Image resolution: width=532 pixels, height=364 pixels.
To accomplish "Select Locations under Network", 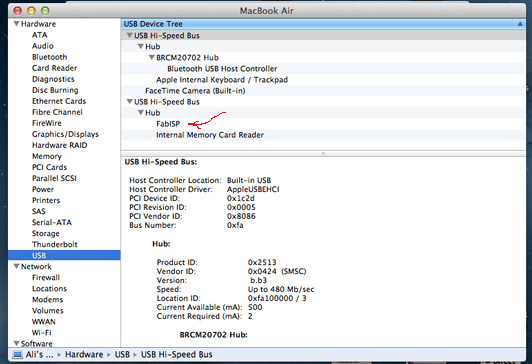I will point(49,288).
